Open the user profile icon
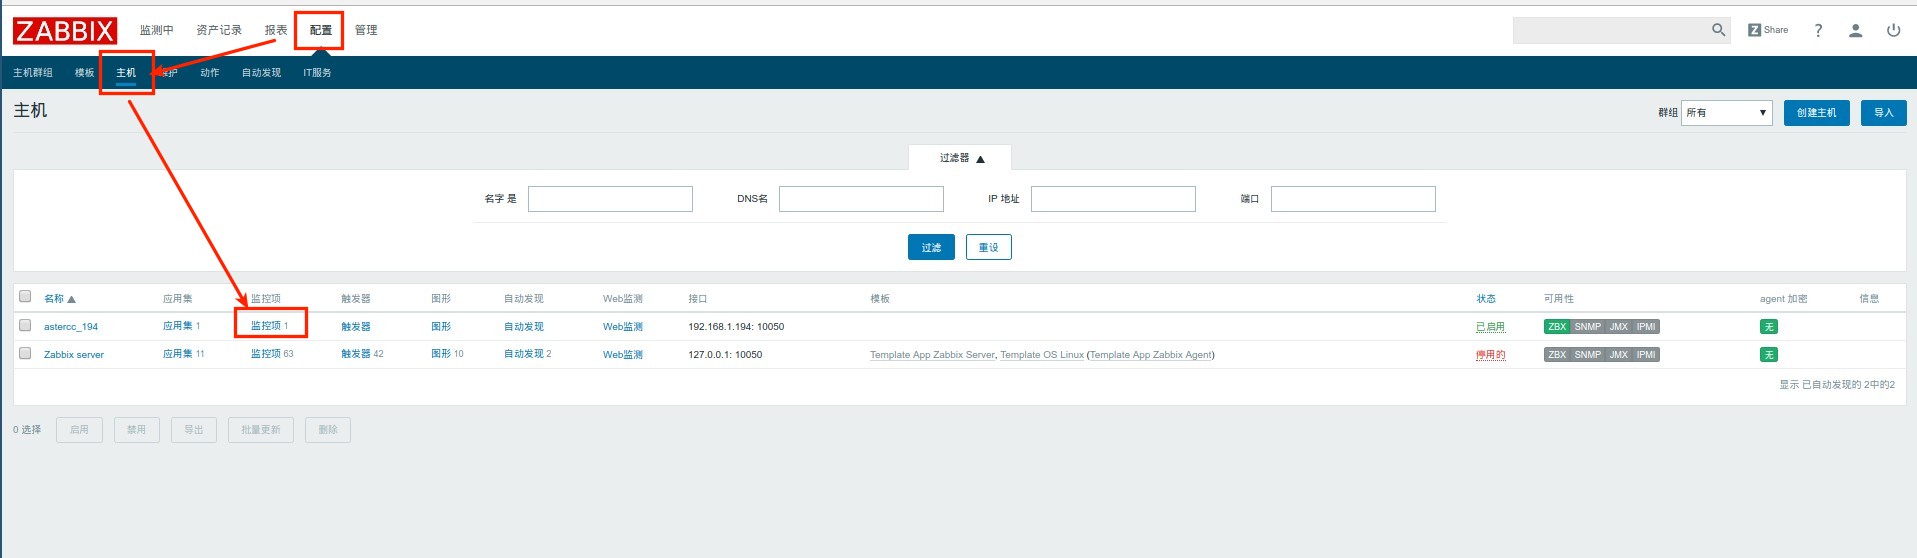 coord(1855,31)
